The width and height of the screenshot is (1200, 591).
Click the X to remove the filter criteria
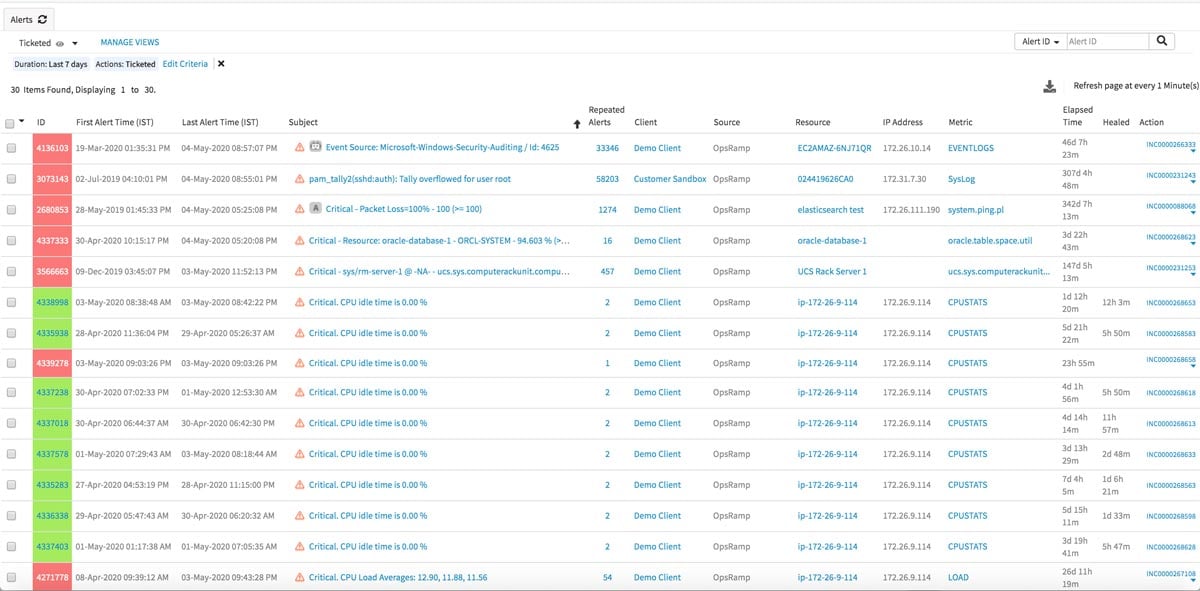pos(219,62)
